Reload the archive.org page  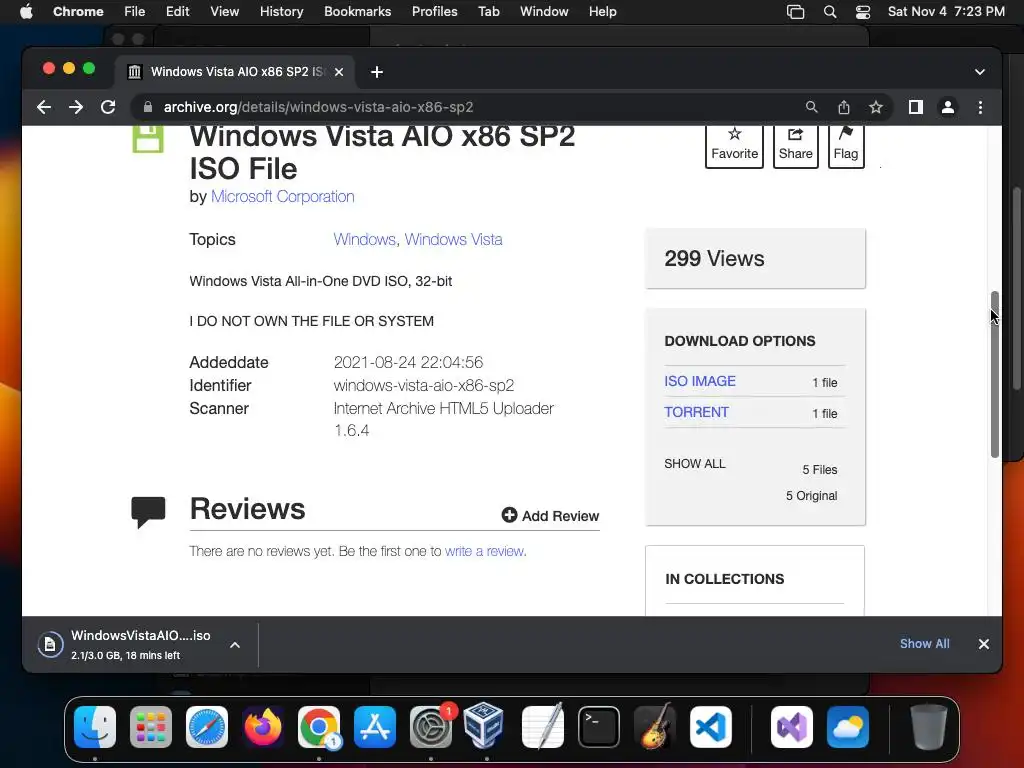(108, 107)
